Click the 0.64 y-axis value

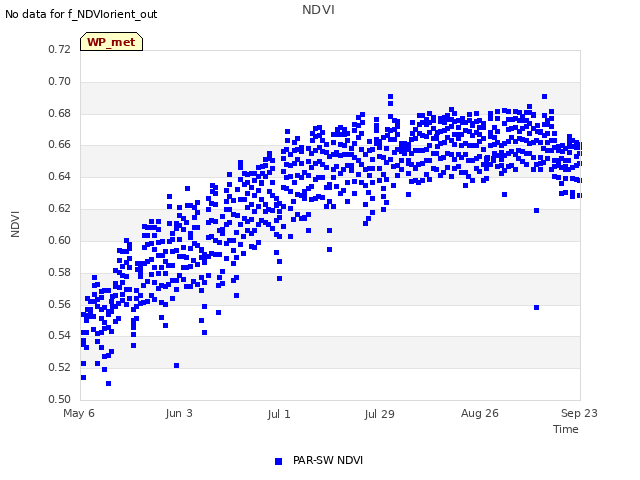pos(60,176)
